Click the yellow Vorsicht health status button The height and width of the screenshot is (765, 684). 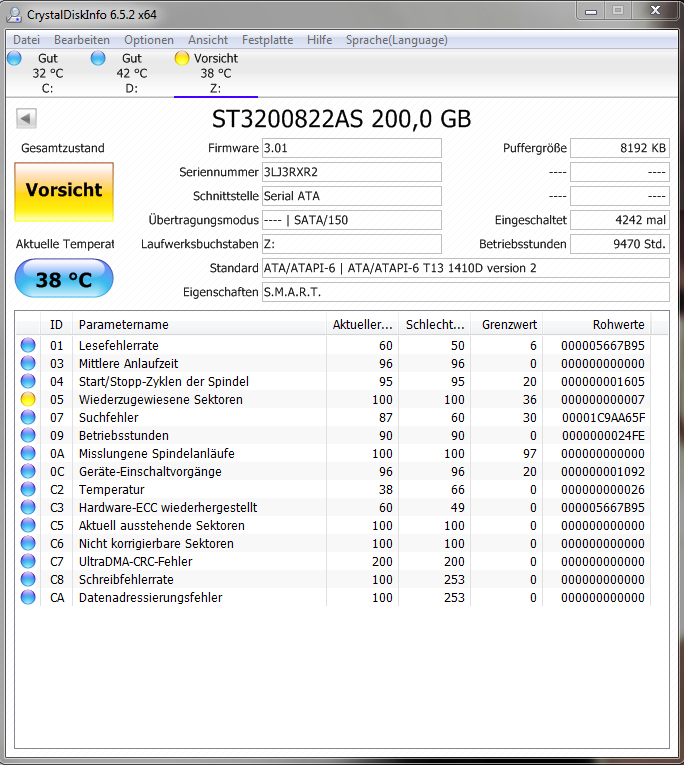(64, 192)
